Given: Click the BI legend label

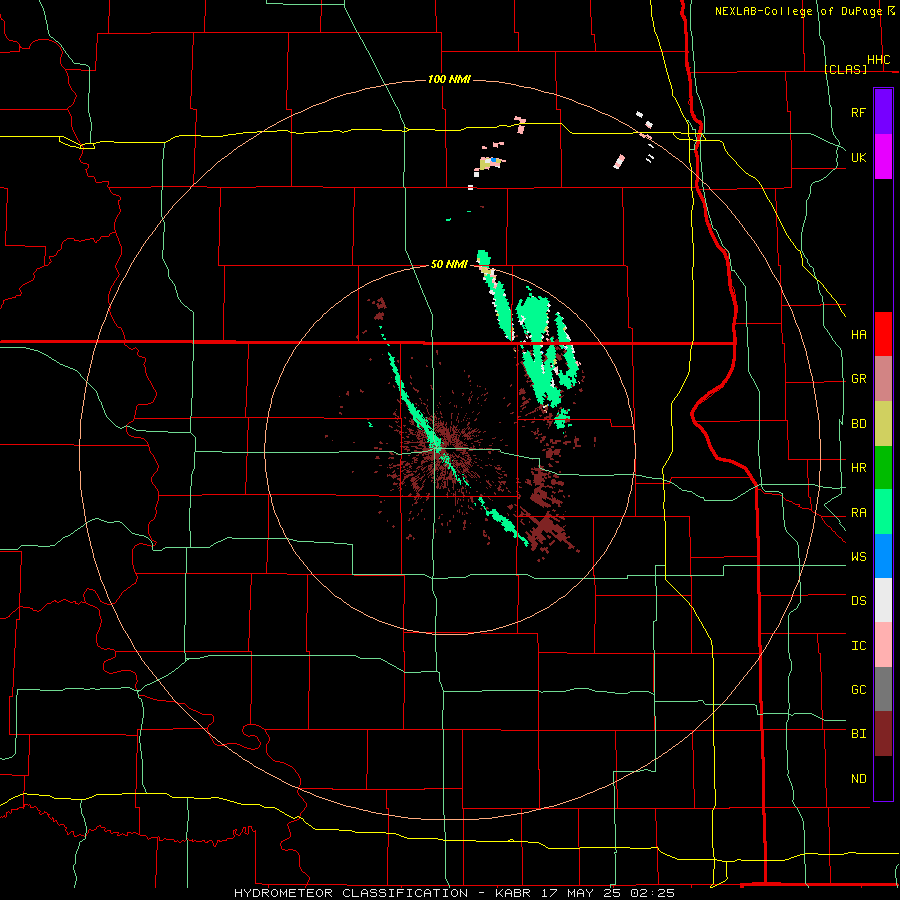Looking at the screenshot, I should coord(858,734).
